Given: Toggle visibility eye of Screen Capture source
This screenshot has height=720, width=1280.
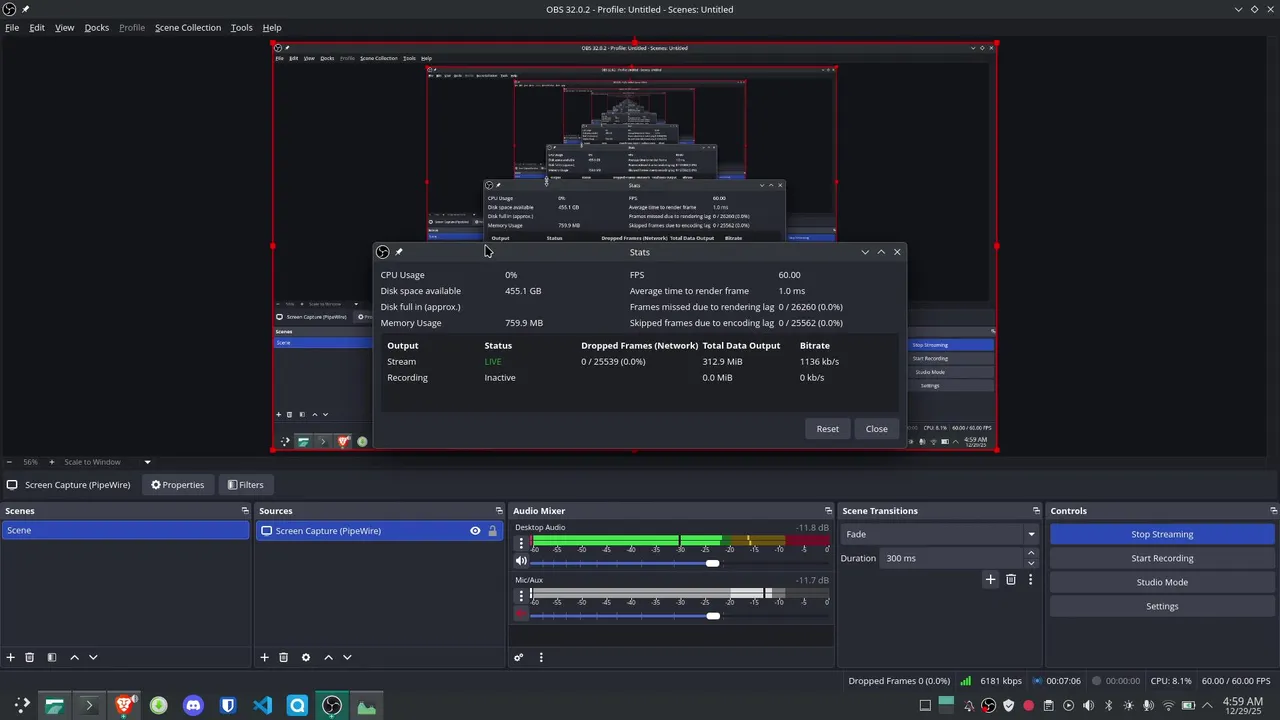Looking at the screenshot, I should coord(475,531).
